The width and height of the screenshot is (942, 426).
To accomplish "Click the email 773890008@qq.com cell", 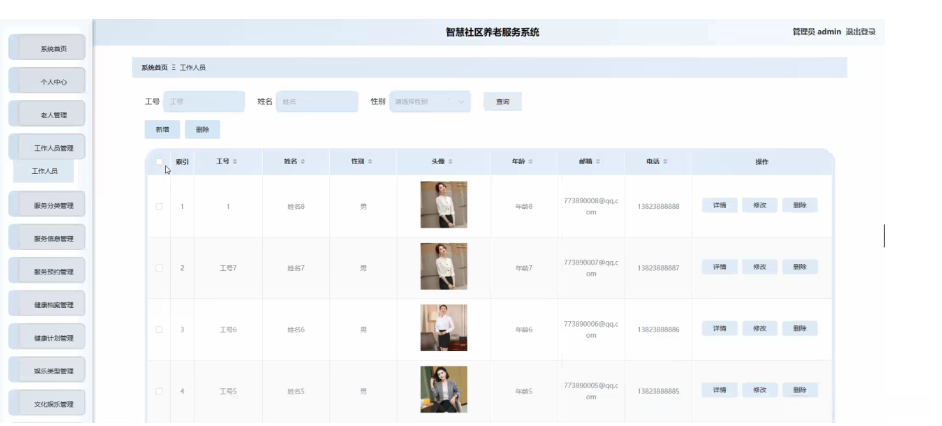I will (591, 206).
